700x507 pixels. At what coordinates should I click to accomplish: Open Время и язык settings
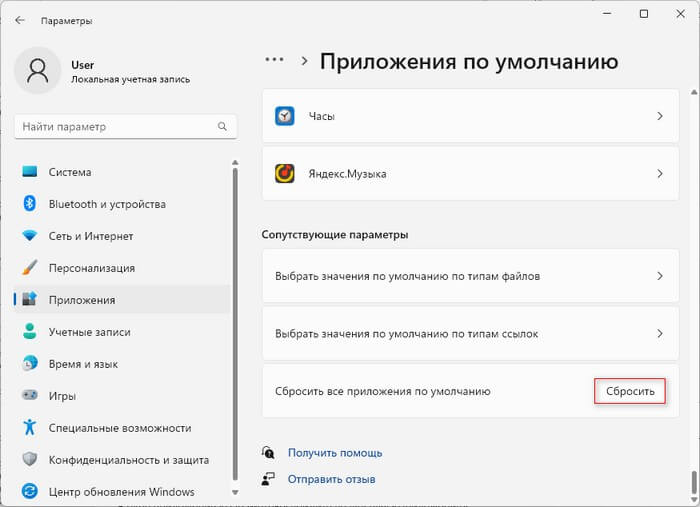coord(121,364)
